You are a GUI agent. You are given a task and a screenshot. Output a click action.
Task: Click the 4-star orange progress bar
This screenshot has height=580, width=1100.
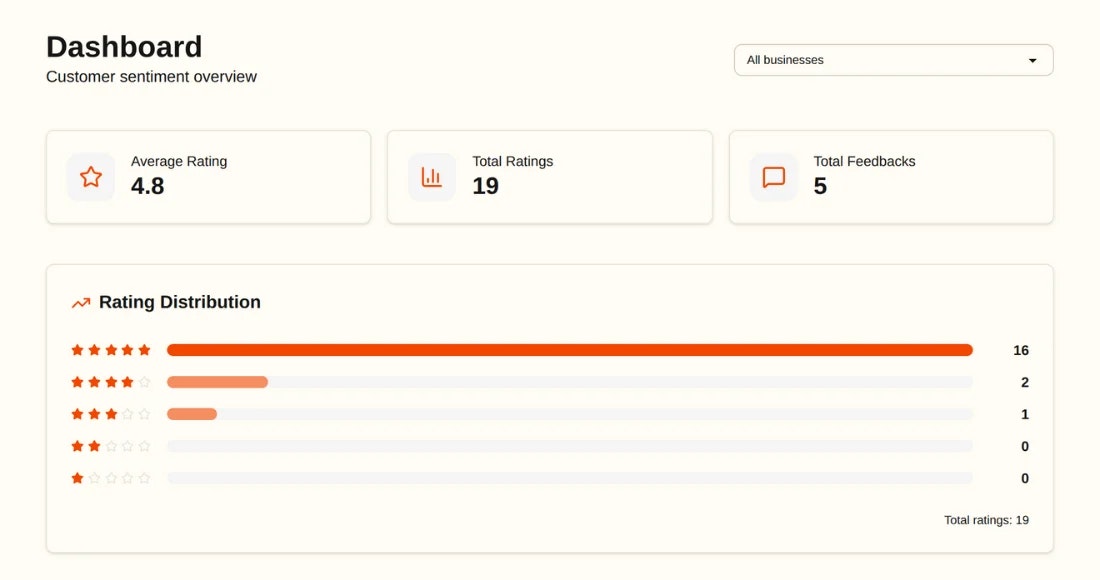[x=217, y=382]
